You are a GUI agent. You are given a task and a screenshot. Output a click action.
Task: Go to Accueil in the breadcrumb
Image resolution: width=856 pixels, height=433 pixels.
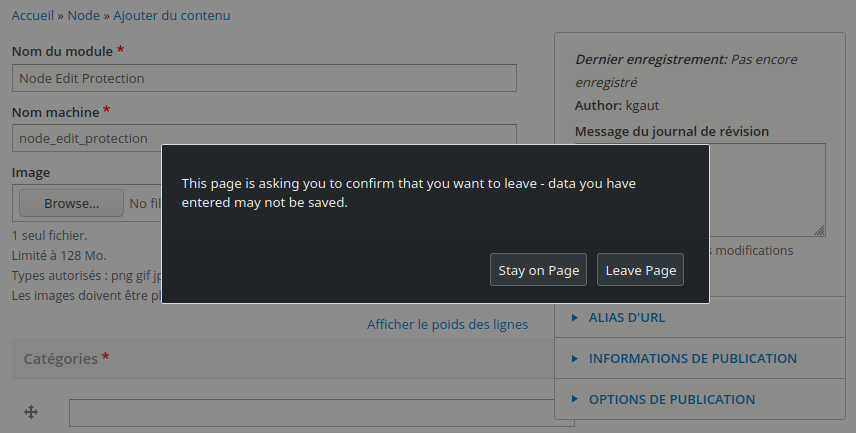coord(32,16)
